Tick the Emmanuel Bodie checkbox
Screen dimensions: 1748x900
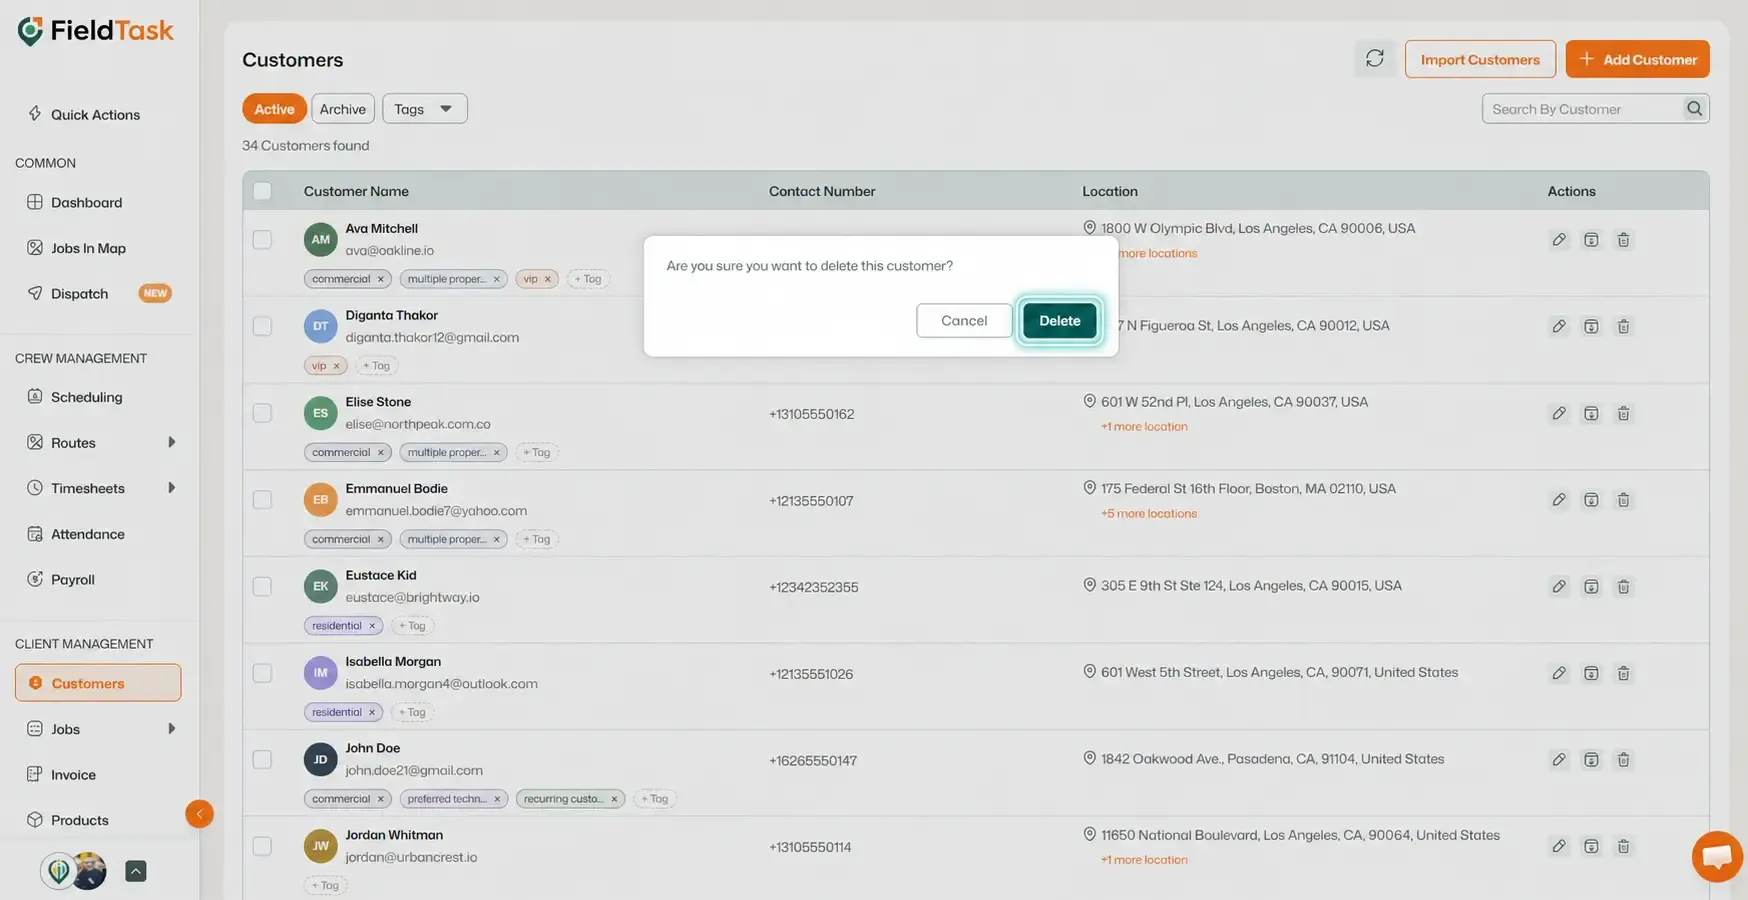[x=262, y=500]
